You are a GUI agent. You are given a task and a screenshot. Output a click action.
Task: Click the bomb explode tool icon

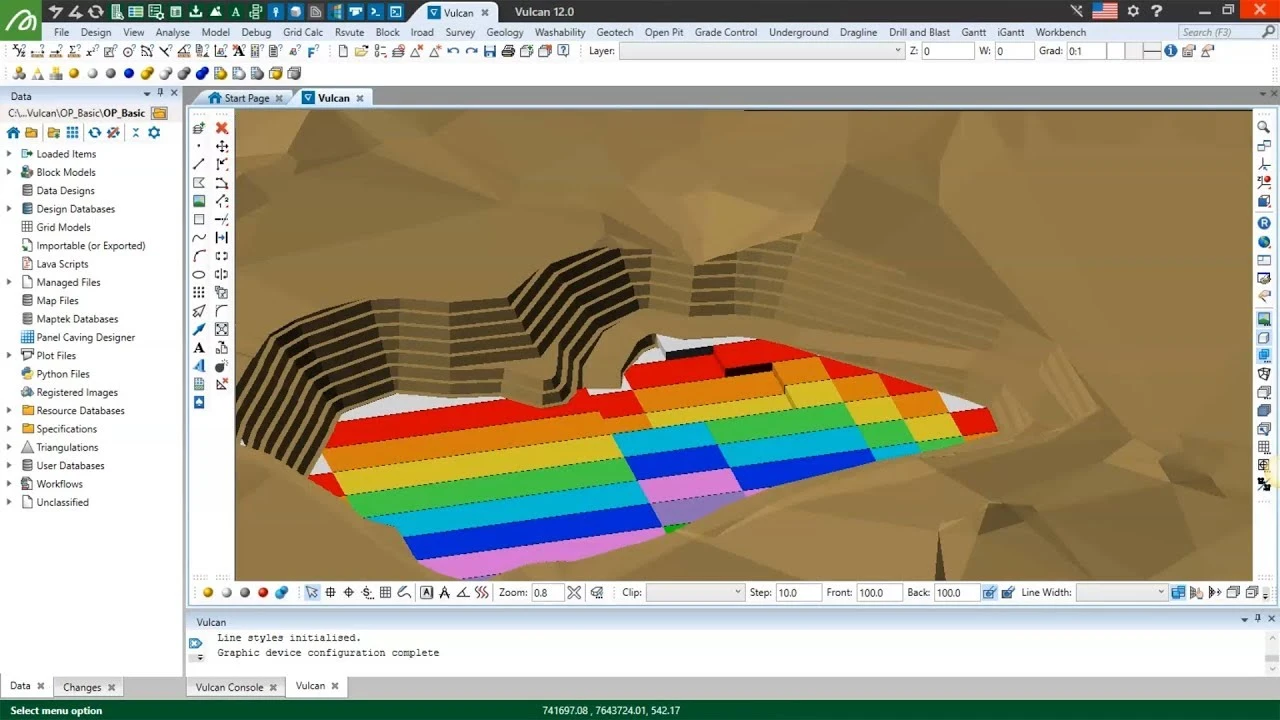point(222,366)
